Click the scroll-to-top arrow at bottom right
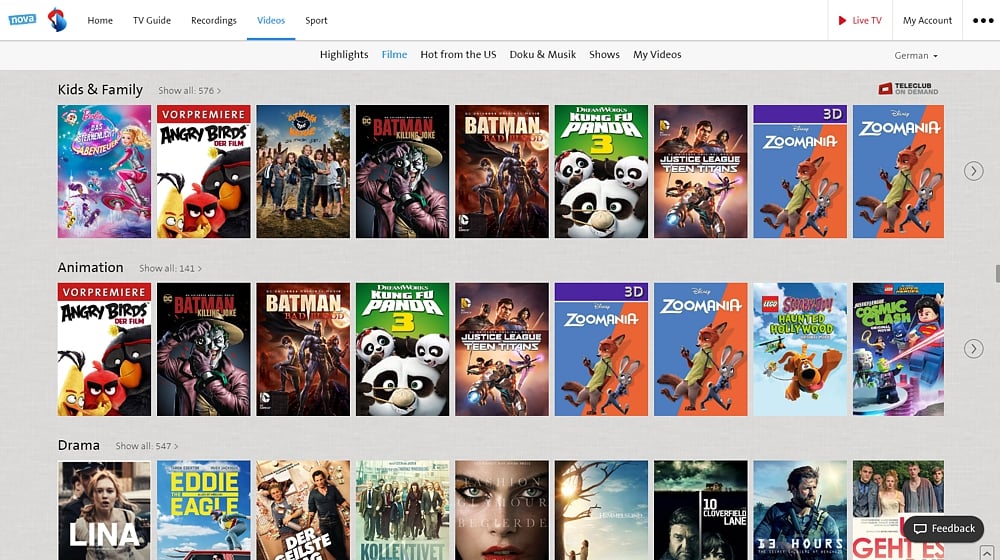Screen dimensions: 1000x560 click(987, 552)
